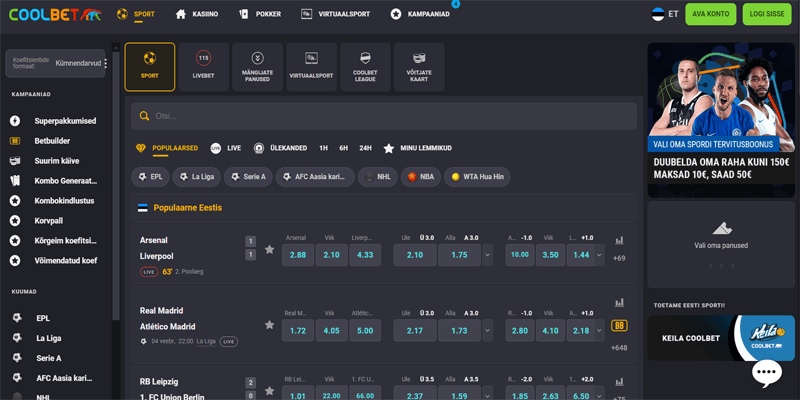The image size is (800, 400).
Task: Favorite the Real Madrid vs Atlético star
Action: pyautogui.click(x=269, y=324)
